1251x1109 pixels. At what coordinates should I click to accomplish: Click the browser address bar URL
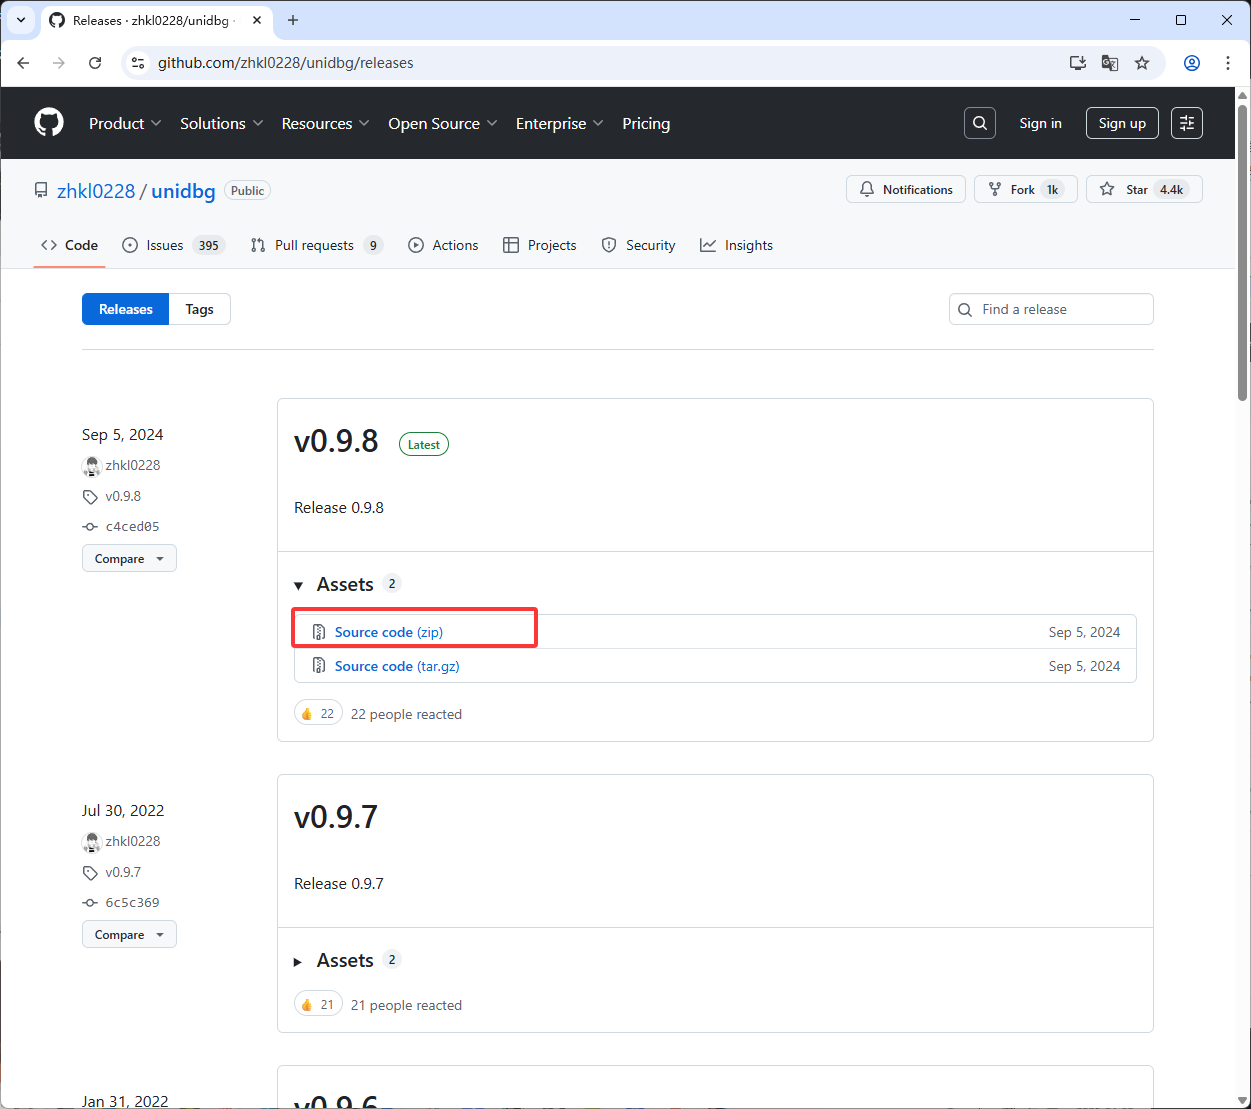click(x=285, y=63)
